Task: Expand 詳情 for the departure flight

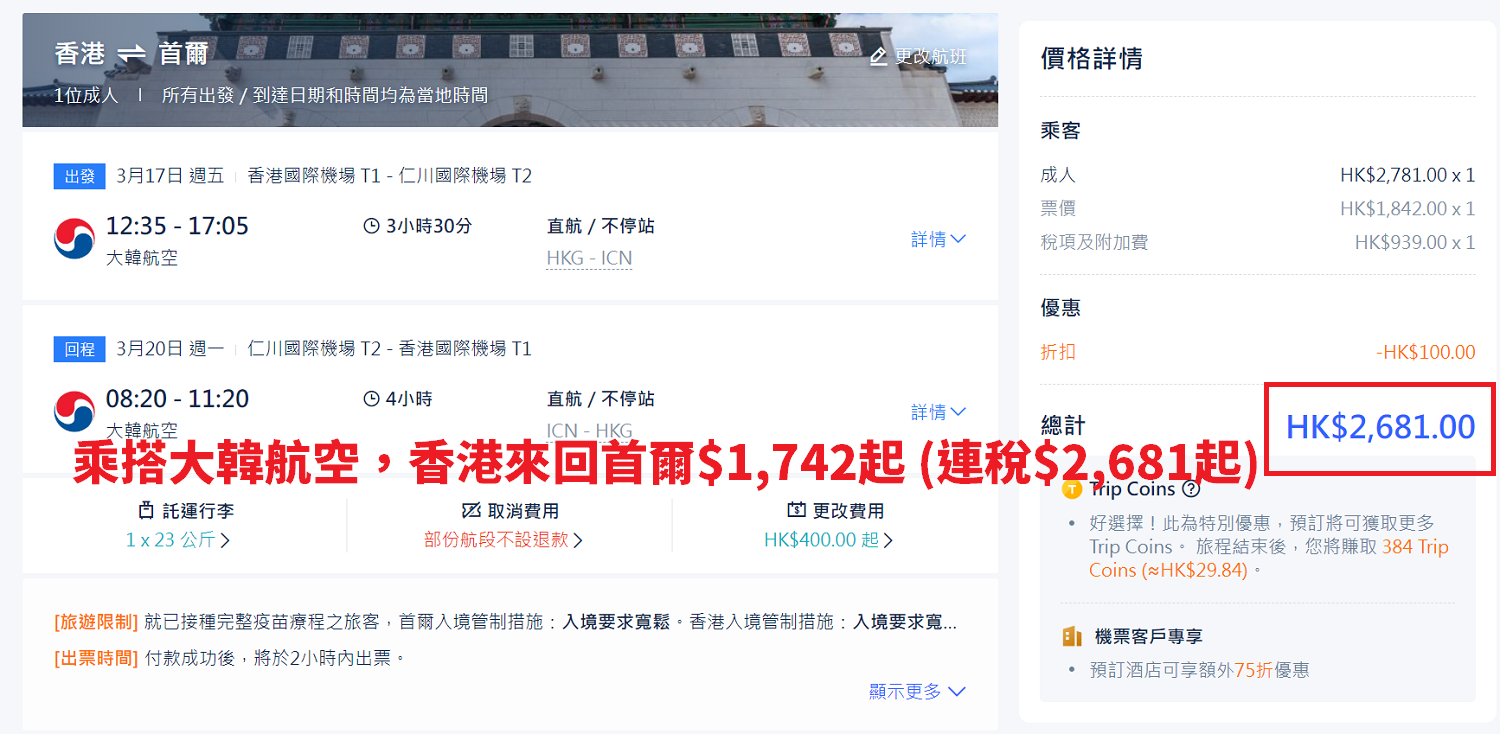Action: [938, 239]
